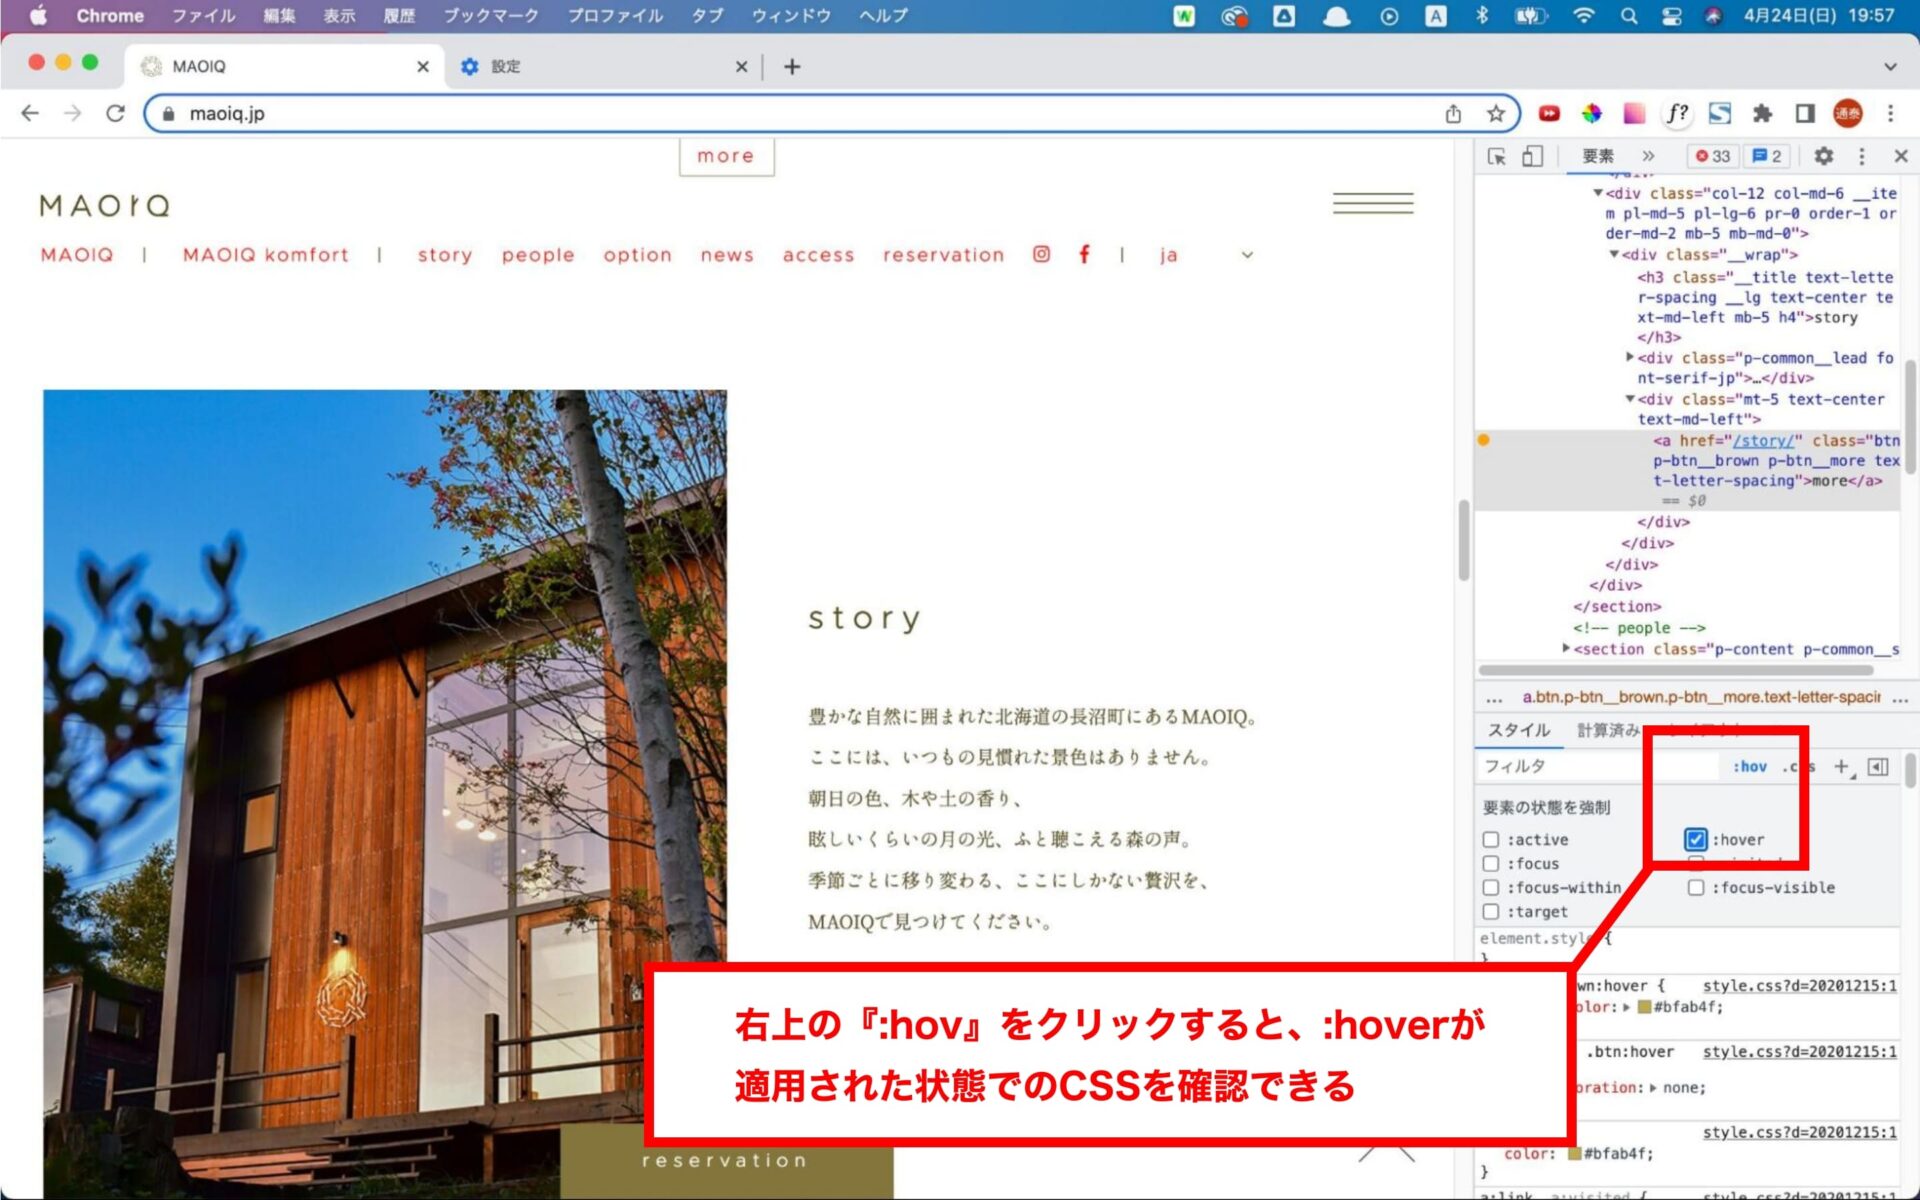Enable the :active state checkbox

pos(1491,839)
